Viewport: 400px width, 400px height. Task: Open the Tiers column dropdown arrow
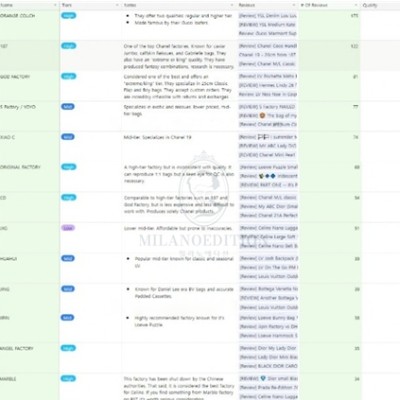click(x=117, y=5)
